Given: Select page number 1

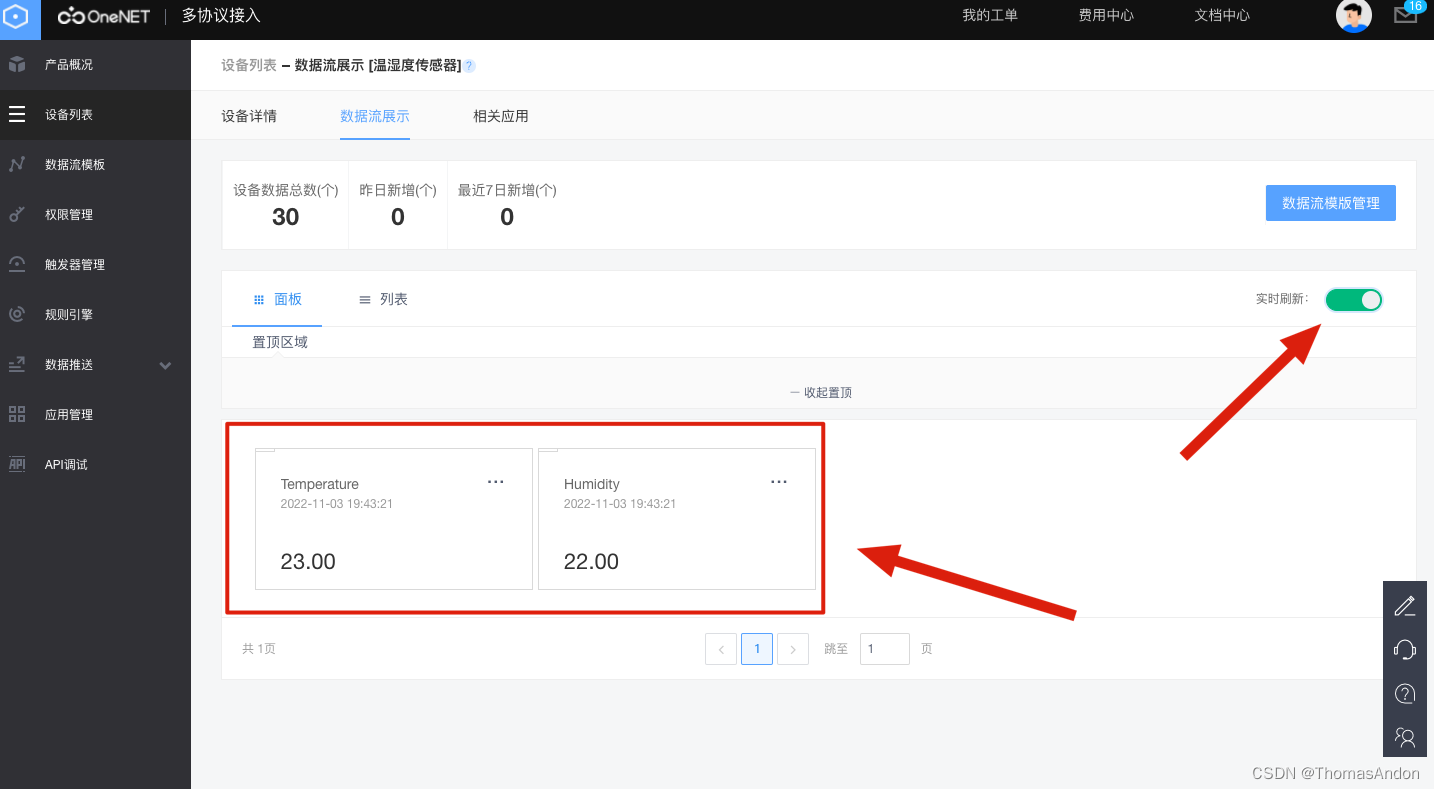Looking at the screenshot, I should coord(757,649).
